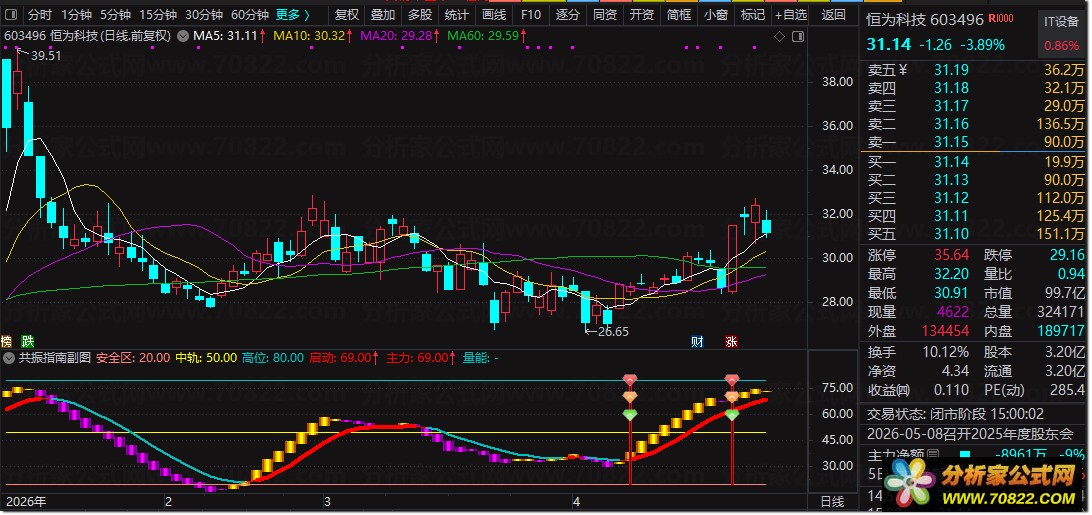Viewport: 1092px width, 515px height.
Task: Click the small panel icon at top-left corner
Action: (10, 15)
